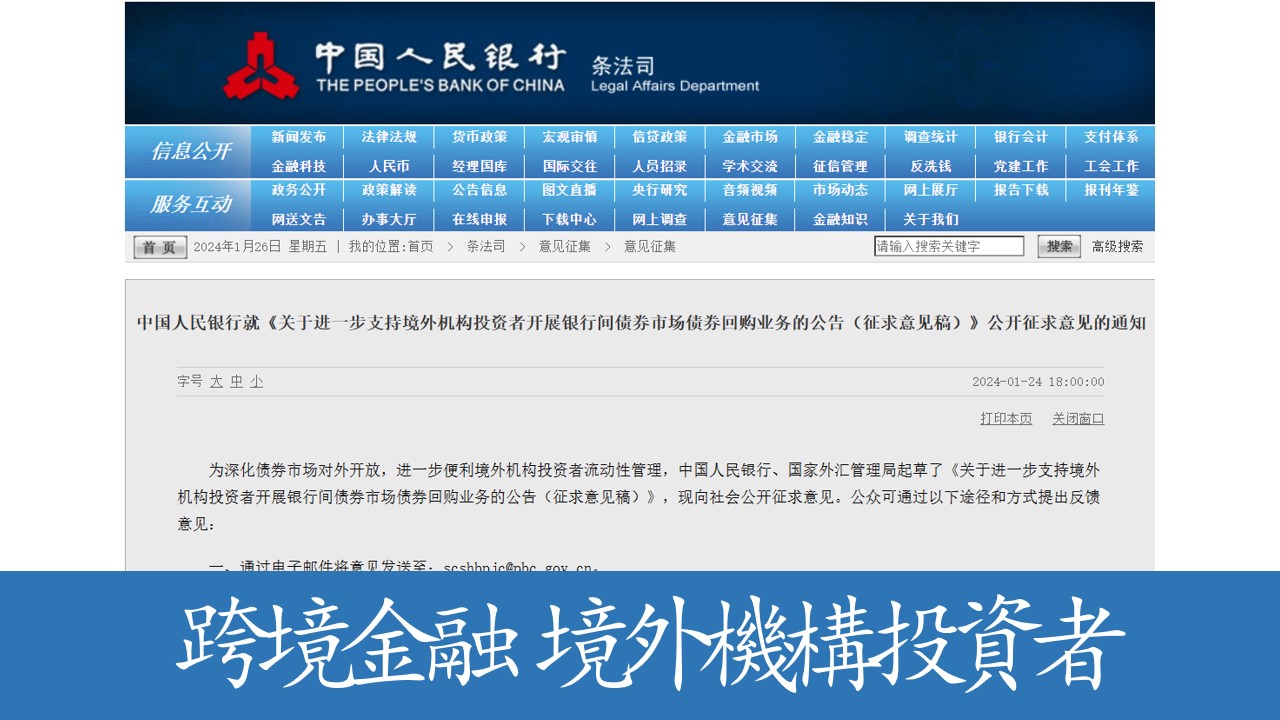Click the 关闭窗口 link

point(1078,419)
